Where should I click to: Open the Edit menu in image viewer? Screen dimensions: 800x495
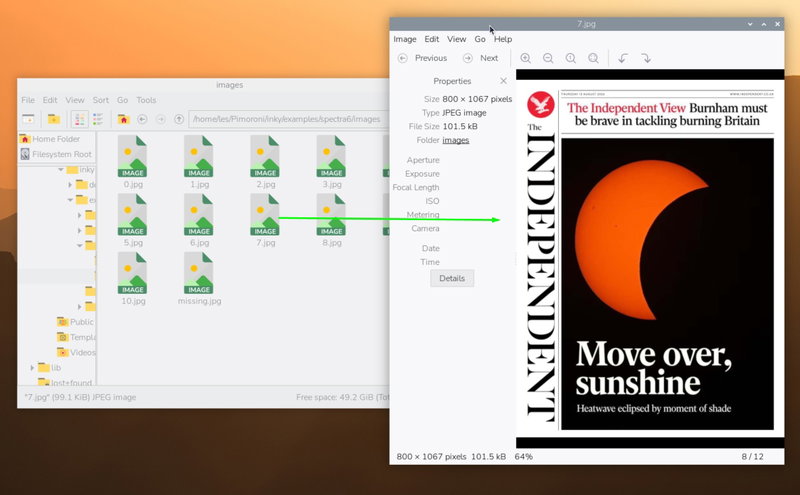(x=432, y=39)
